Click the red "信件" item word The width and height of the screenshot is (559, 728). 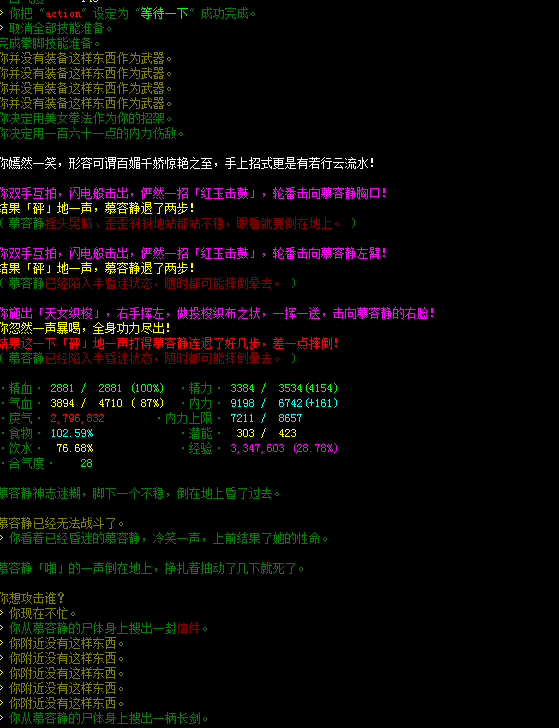click(188, 629)
